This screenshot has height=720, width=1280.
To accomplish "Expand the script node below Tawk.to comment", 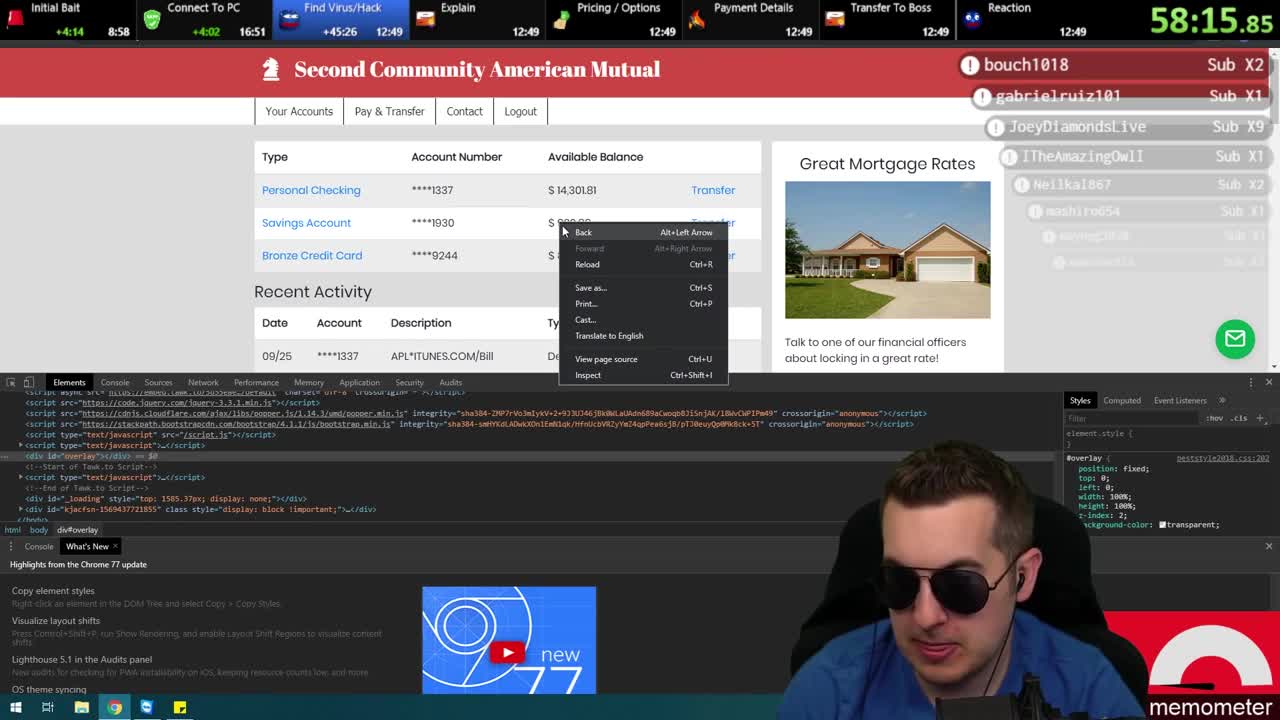I will pyautogui.click(x=21, y=477).
